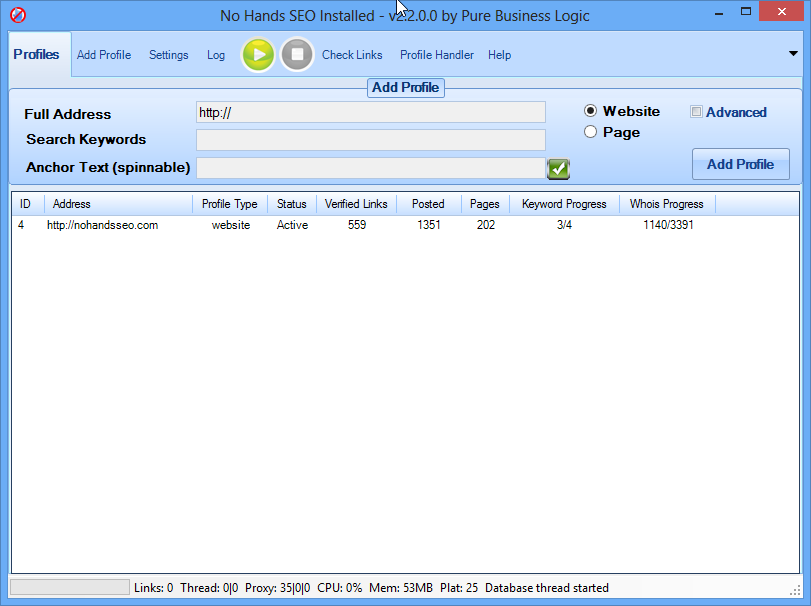Click the red app icon in title bar
Viewport: 811px width, 606px height.
pos(17,16)
